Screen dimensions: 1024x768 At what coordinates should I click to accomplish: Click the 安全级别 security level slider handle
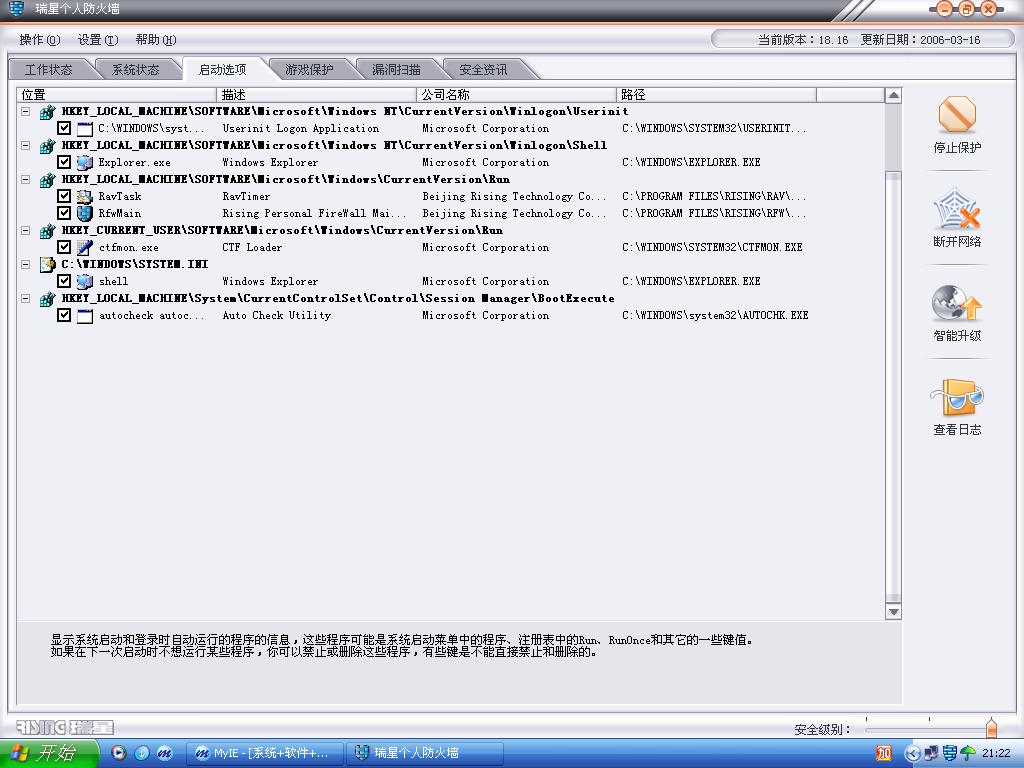[x=991, y=727]
